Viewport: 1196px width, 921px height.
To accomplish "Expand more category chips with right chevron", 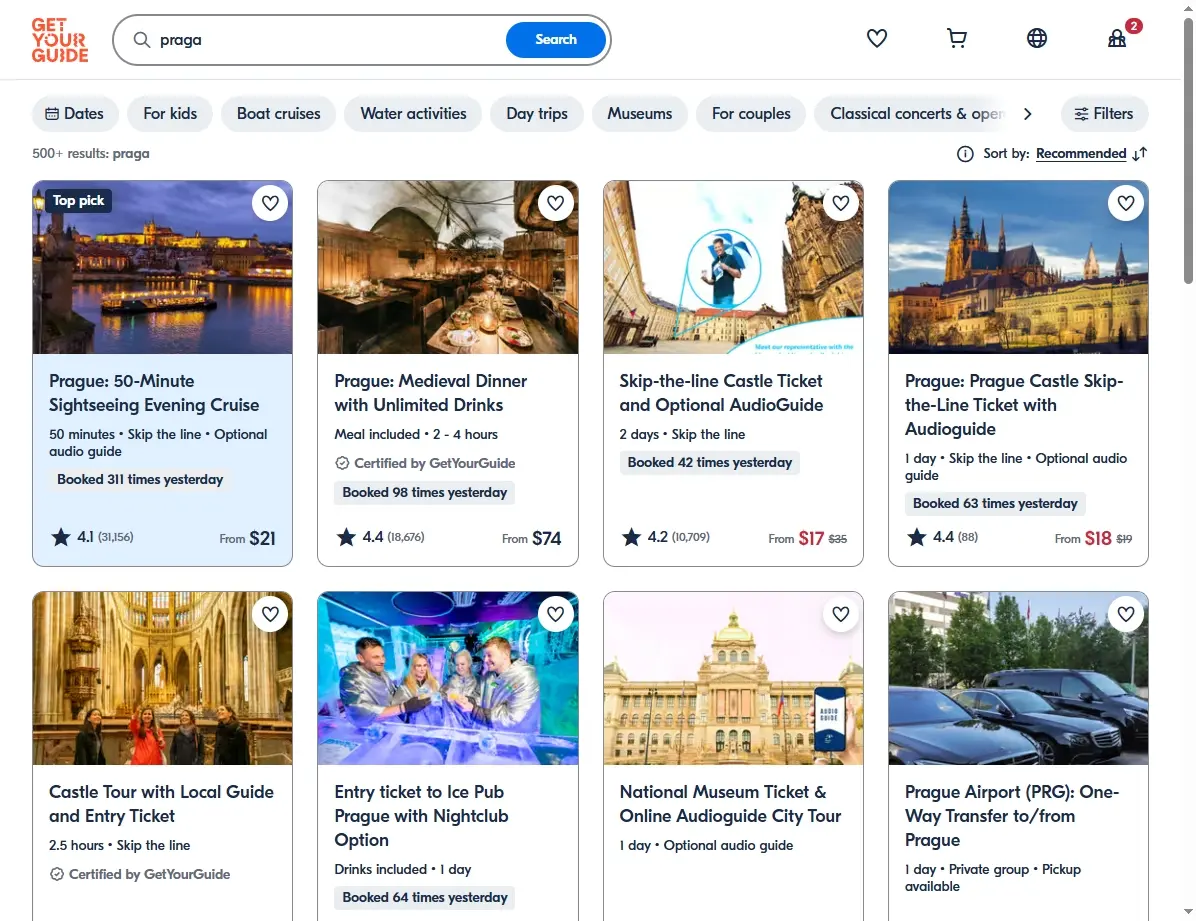I will click(1027, 114).
